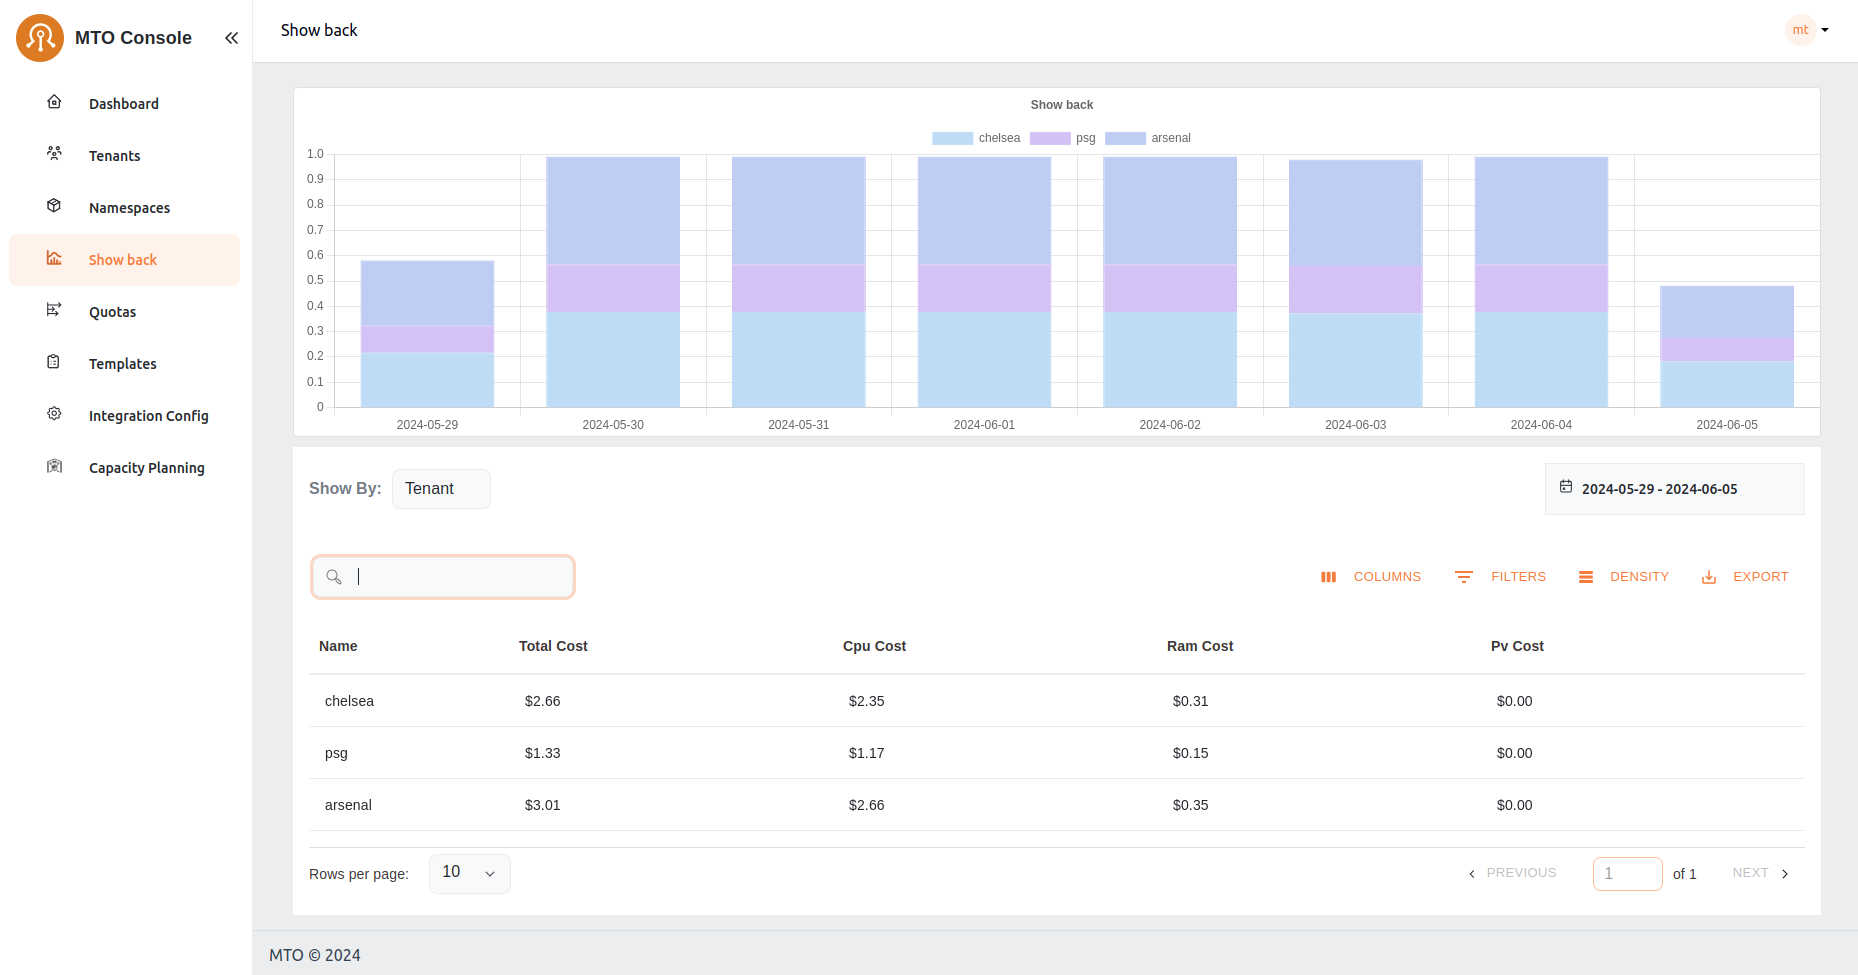Open the user account menu dropdown
Screen dimensions: 1858x975
[x=1808, y=30]
